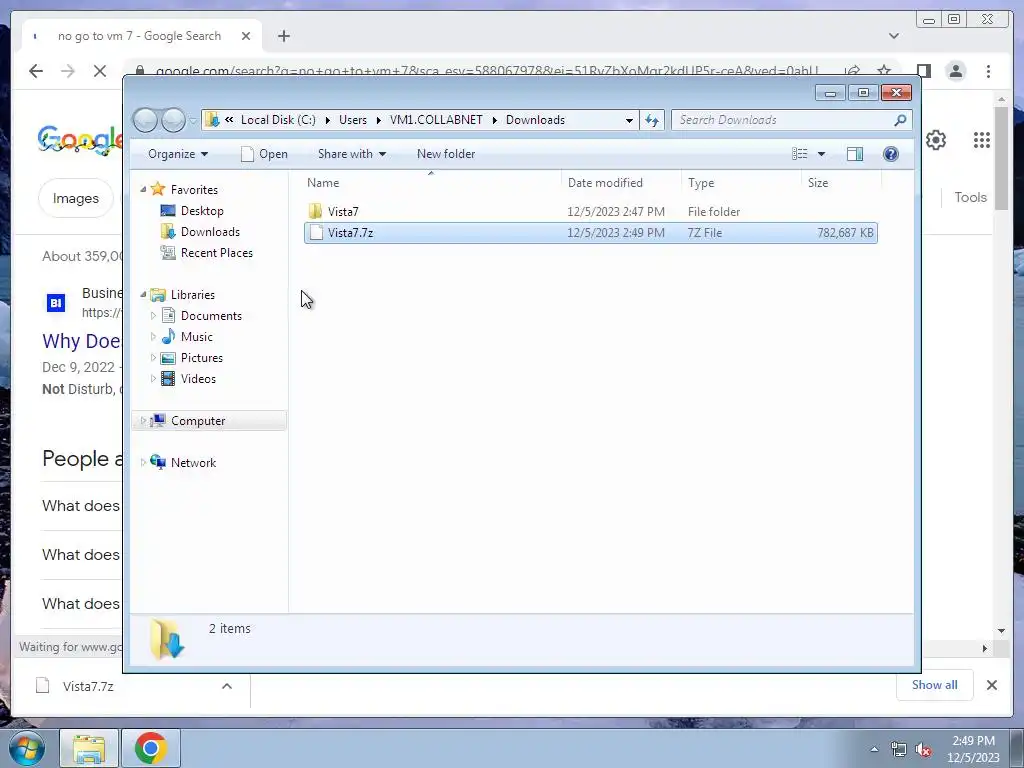The width and height of the screenshot is (1024, 768).
Task: Select the Pictures library
Action: (x=201, y=358)
